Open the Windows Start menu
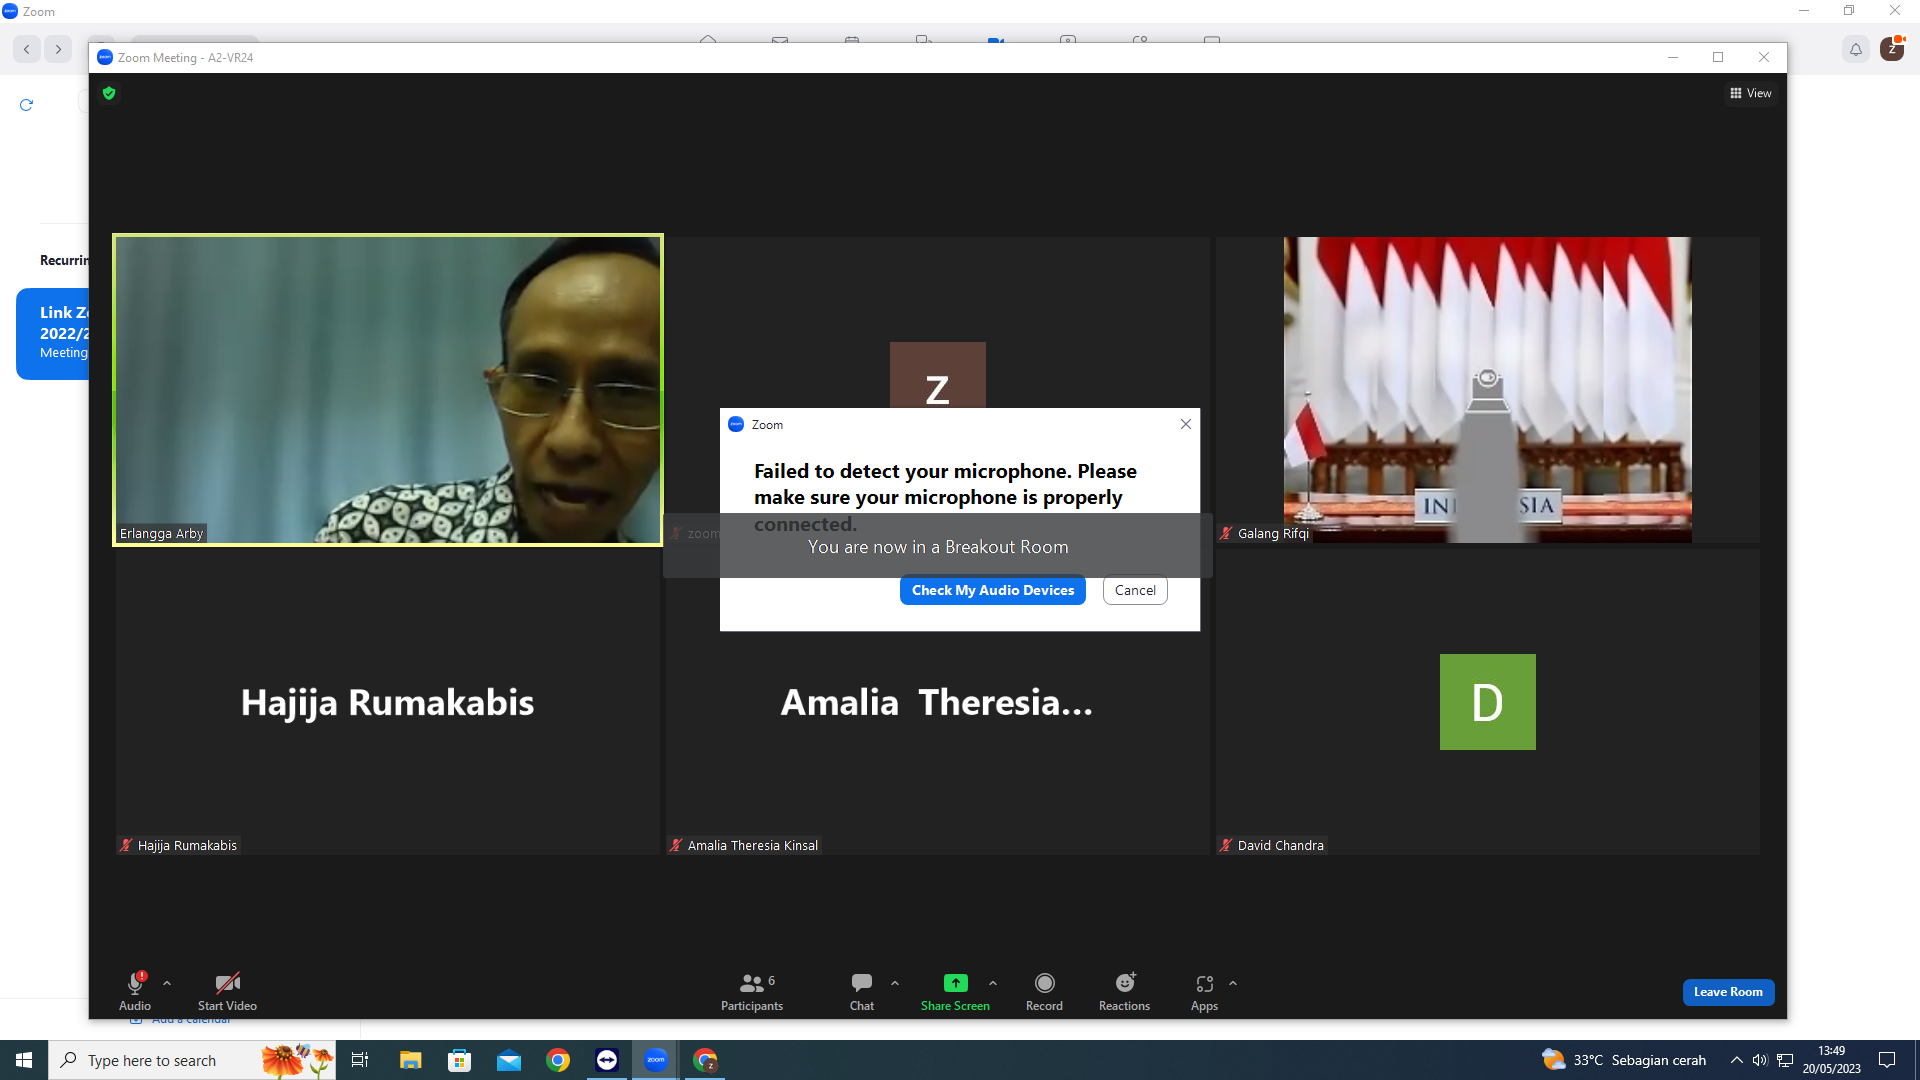The image size is (1920, 1080). point(24,1060)
